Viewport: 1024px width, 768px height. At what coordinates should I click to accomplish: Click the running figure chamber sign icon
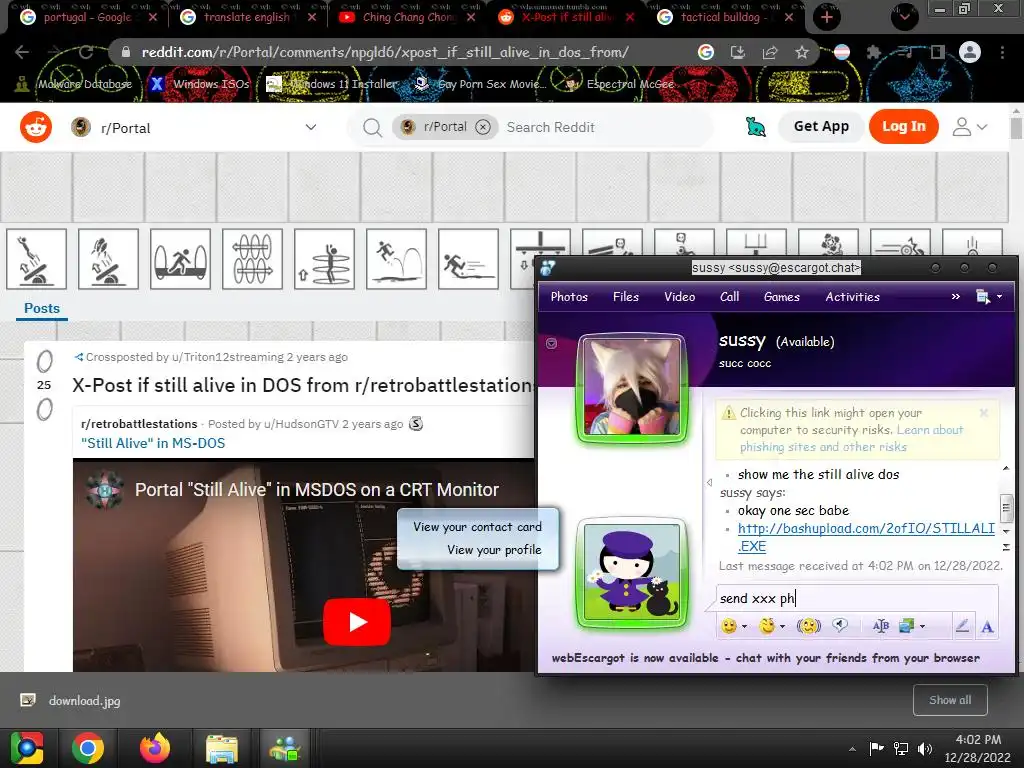point(468,259)
